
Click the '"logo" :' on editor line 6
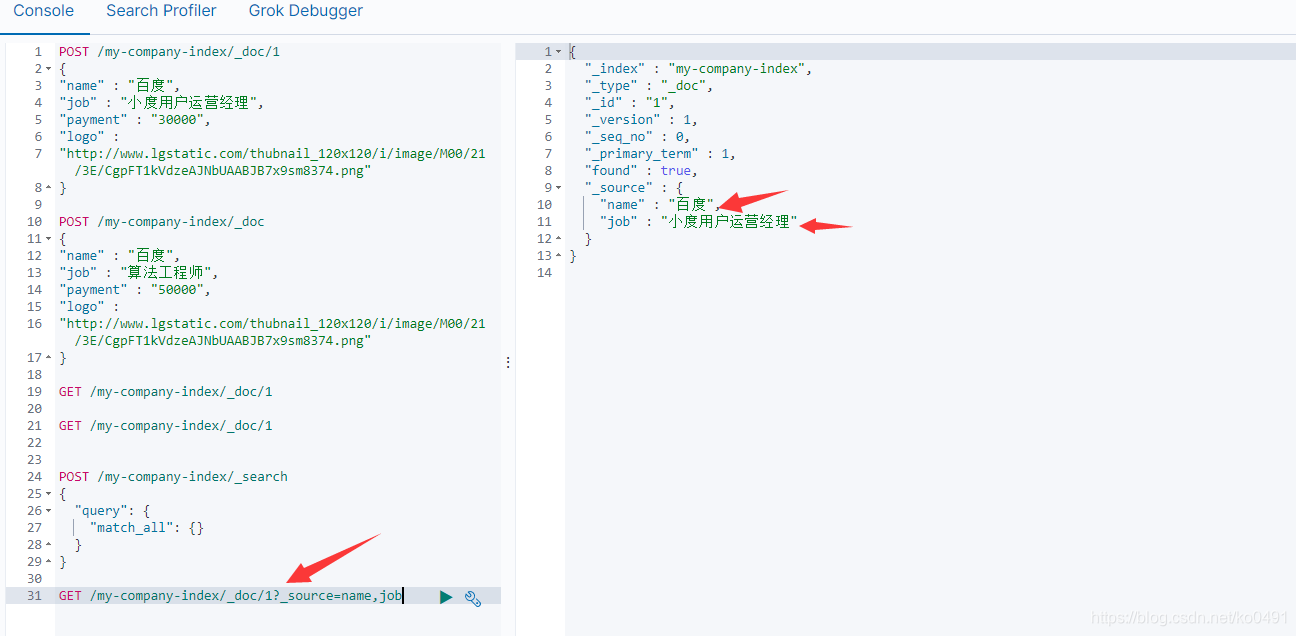89,137
